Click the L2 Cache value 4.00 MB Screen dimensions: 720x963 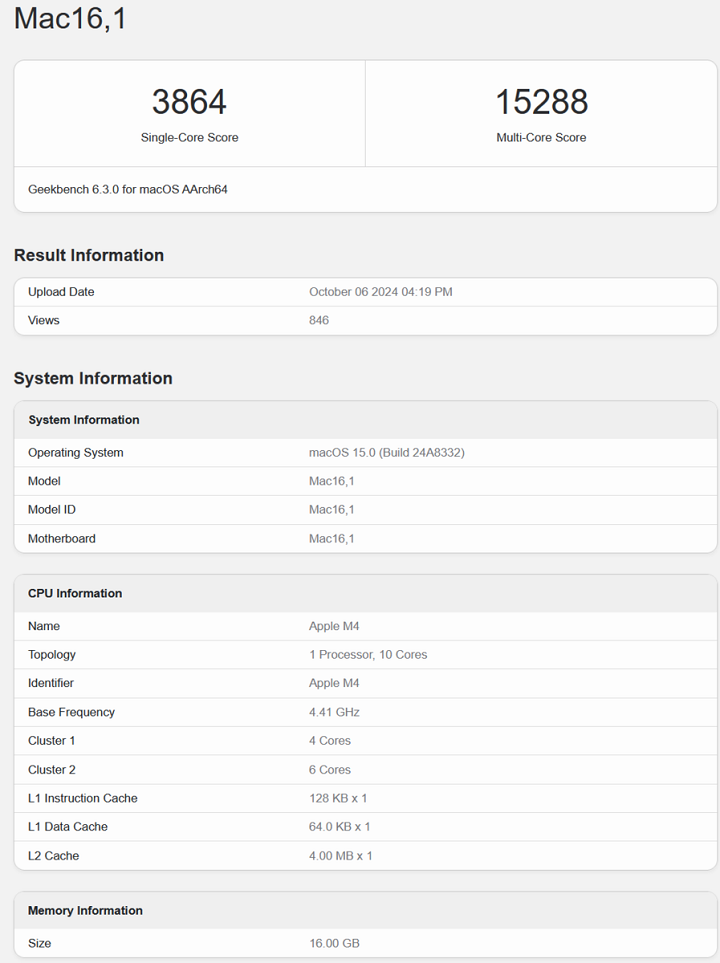pos(341,856)
